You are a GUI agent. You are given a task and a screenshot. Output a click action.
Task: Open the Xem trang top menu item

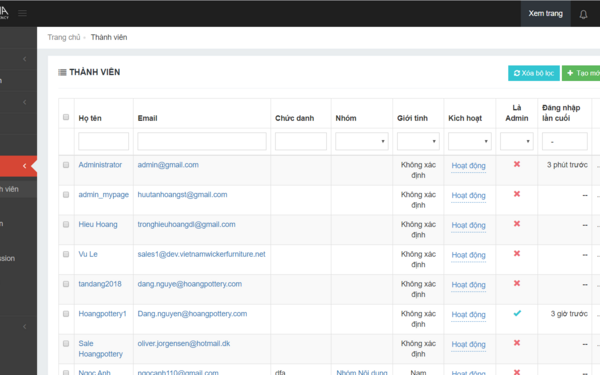[x=545, y=14]
